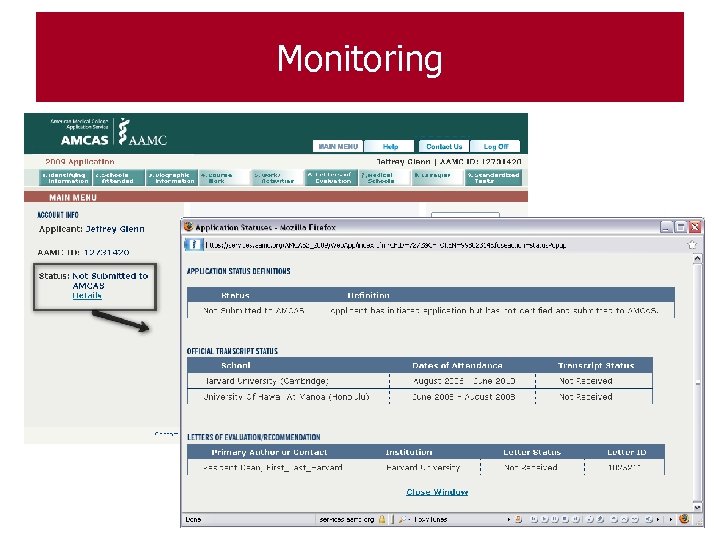Click the June 2008 - August 2008 dates cell
The width and height of the screenshot is (720, 540).
tap(463, 397)
